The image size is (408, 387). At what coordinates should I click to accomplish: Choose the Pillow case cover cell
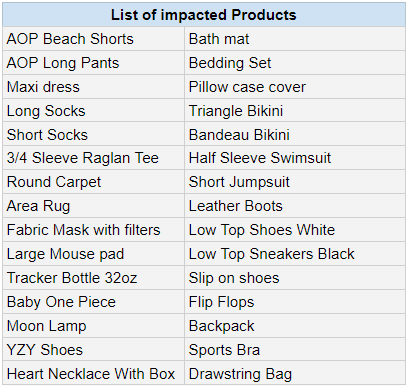click(x=295, y=87)
